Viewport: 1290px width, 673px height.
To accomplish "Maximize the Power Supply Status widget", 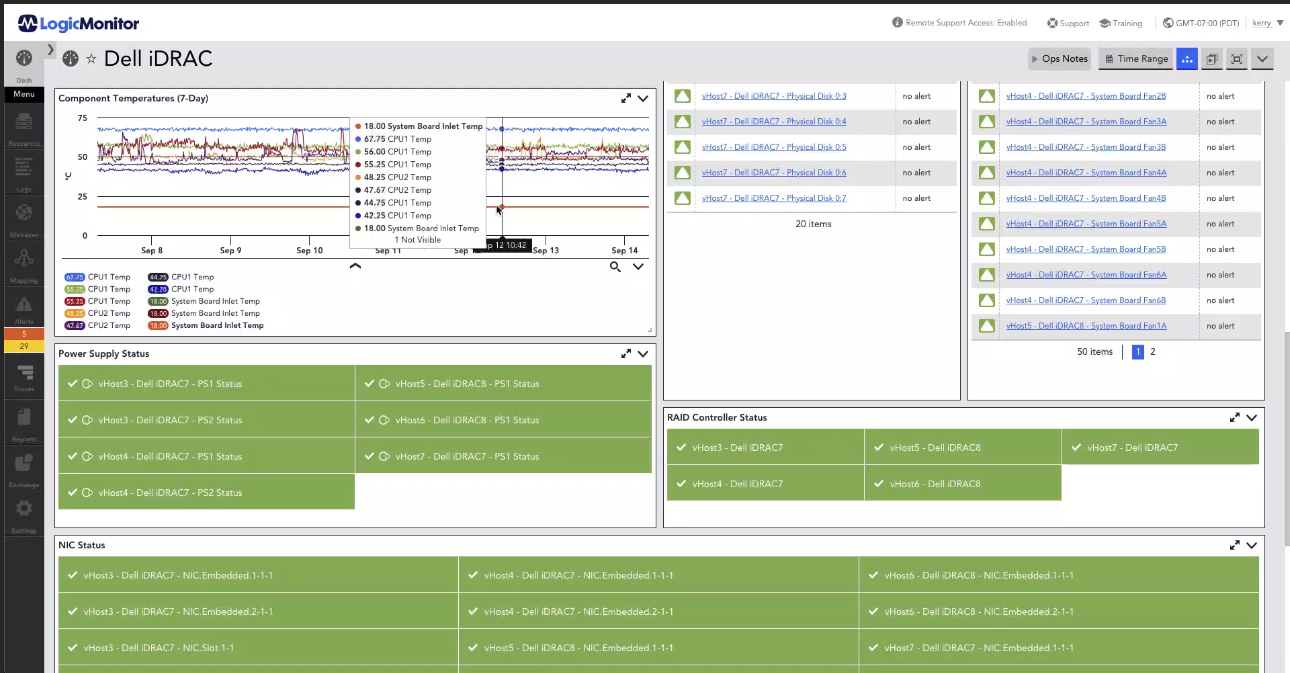I will (626, 353).
